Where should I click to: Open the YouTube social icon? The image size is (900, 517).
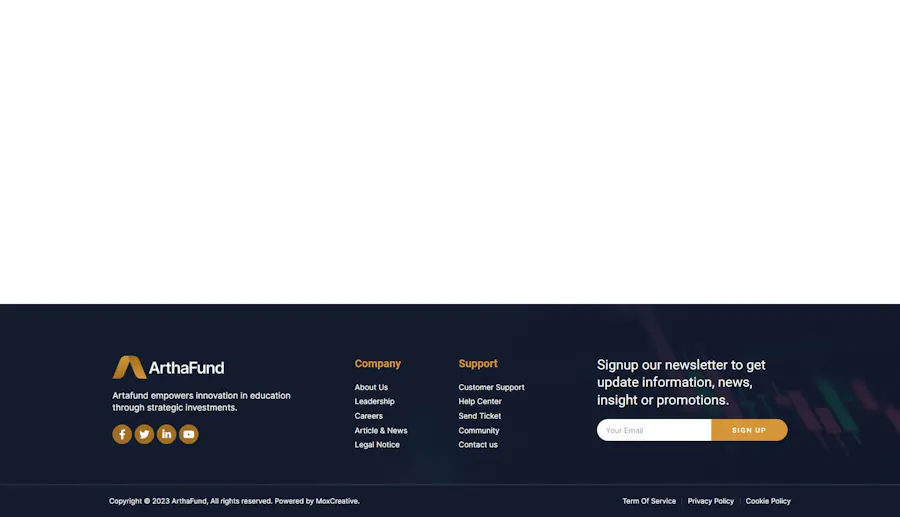pos(189,434)
